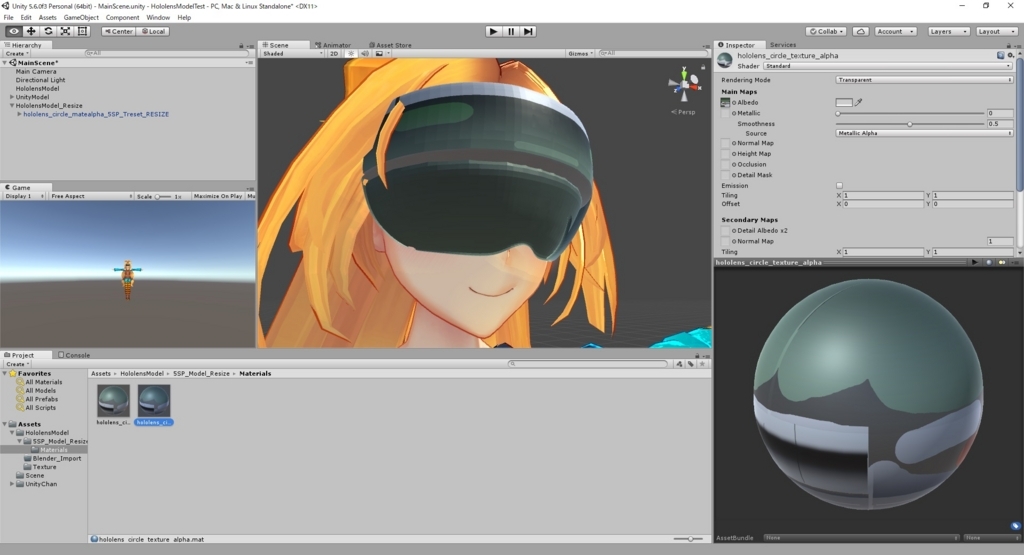Expand UnityModel in Hierarchy
This screenshot has width=1024, height=555.
tap(12, 97)
